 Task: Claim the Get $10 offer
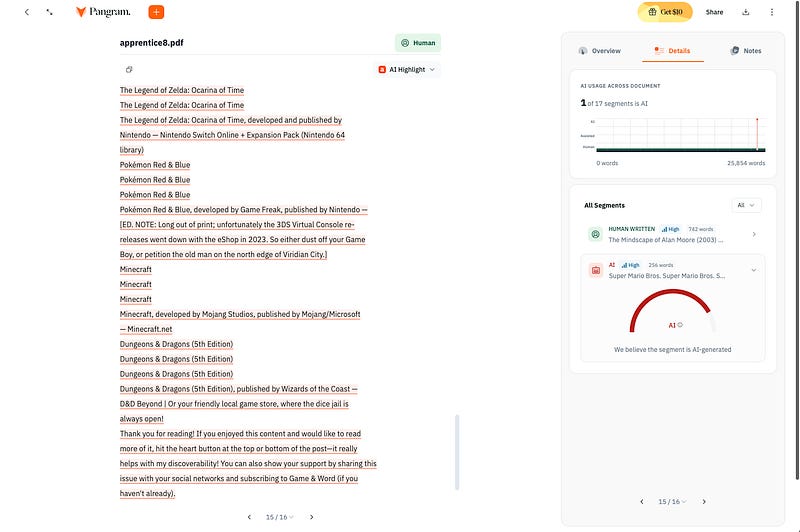[665, 12]
